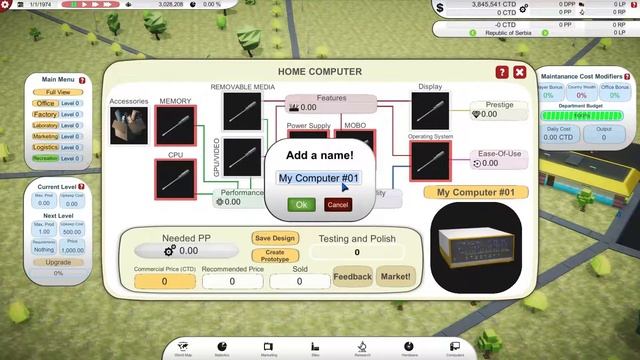The width and height of the screenshot is (640, 360).
Task: Adjust the Department Budget green bar
Action: 582,116
